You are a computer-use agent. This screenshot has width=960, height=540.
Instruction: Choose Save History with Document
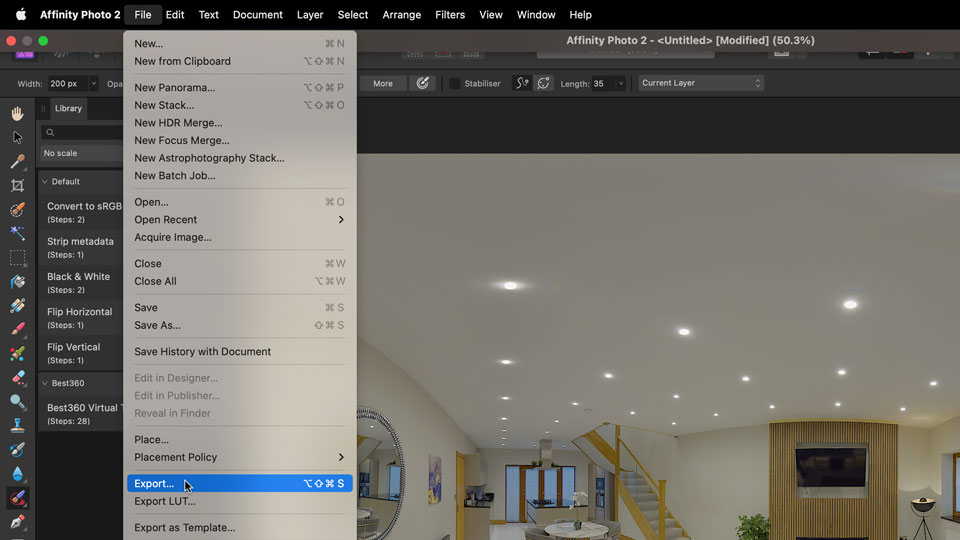point(239,351)
